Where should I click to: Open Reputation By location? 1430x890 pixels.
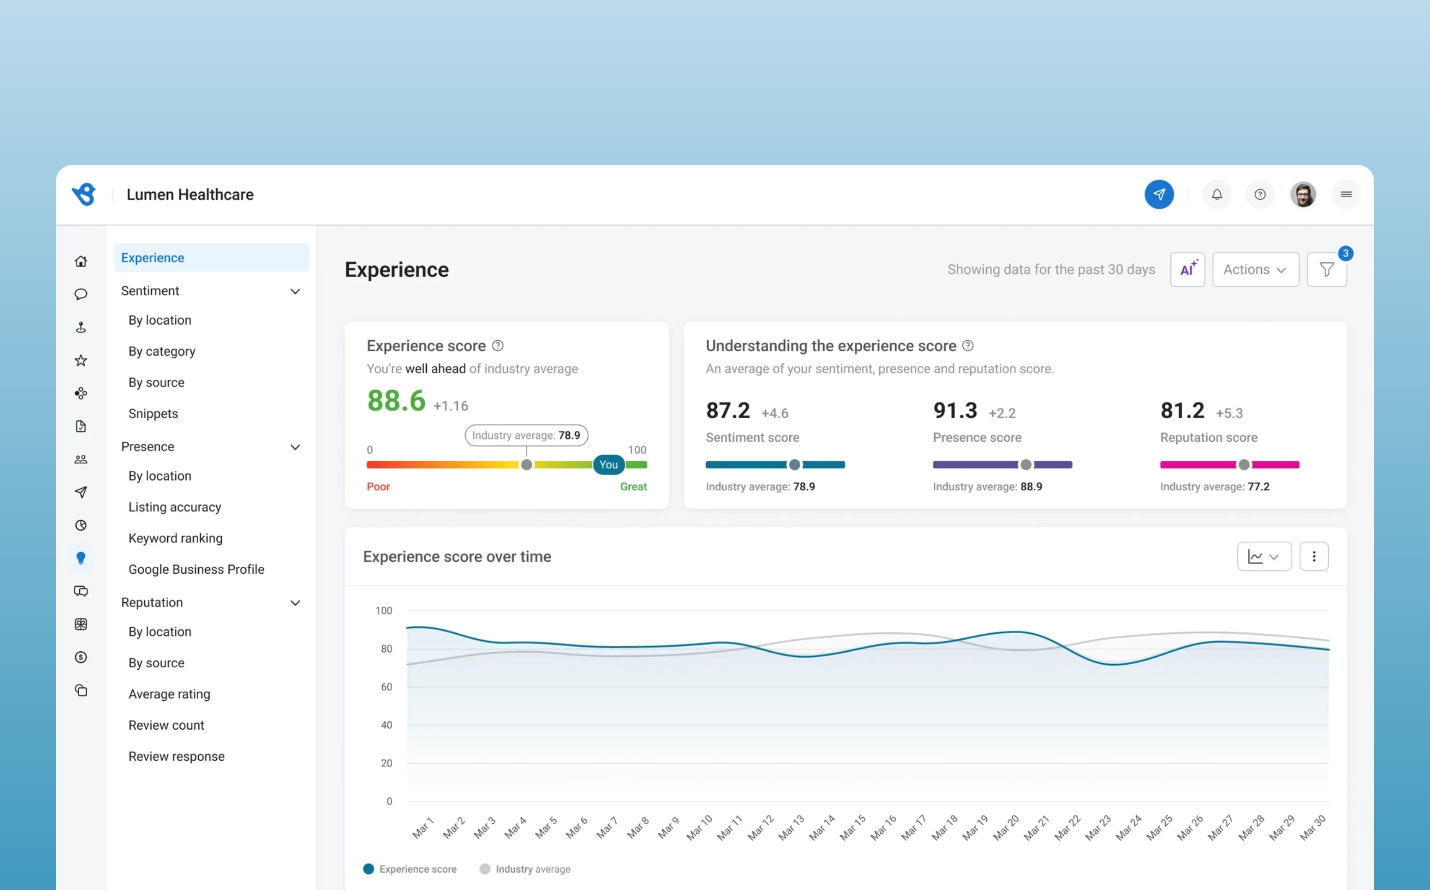(x=160, y=632)
